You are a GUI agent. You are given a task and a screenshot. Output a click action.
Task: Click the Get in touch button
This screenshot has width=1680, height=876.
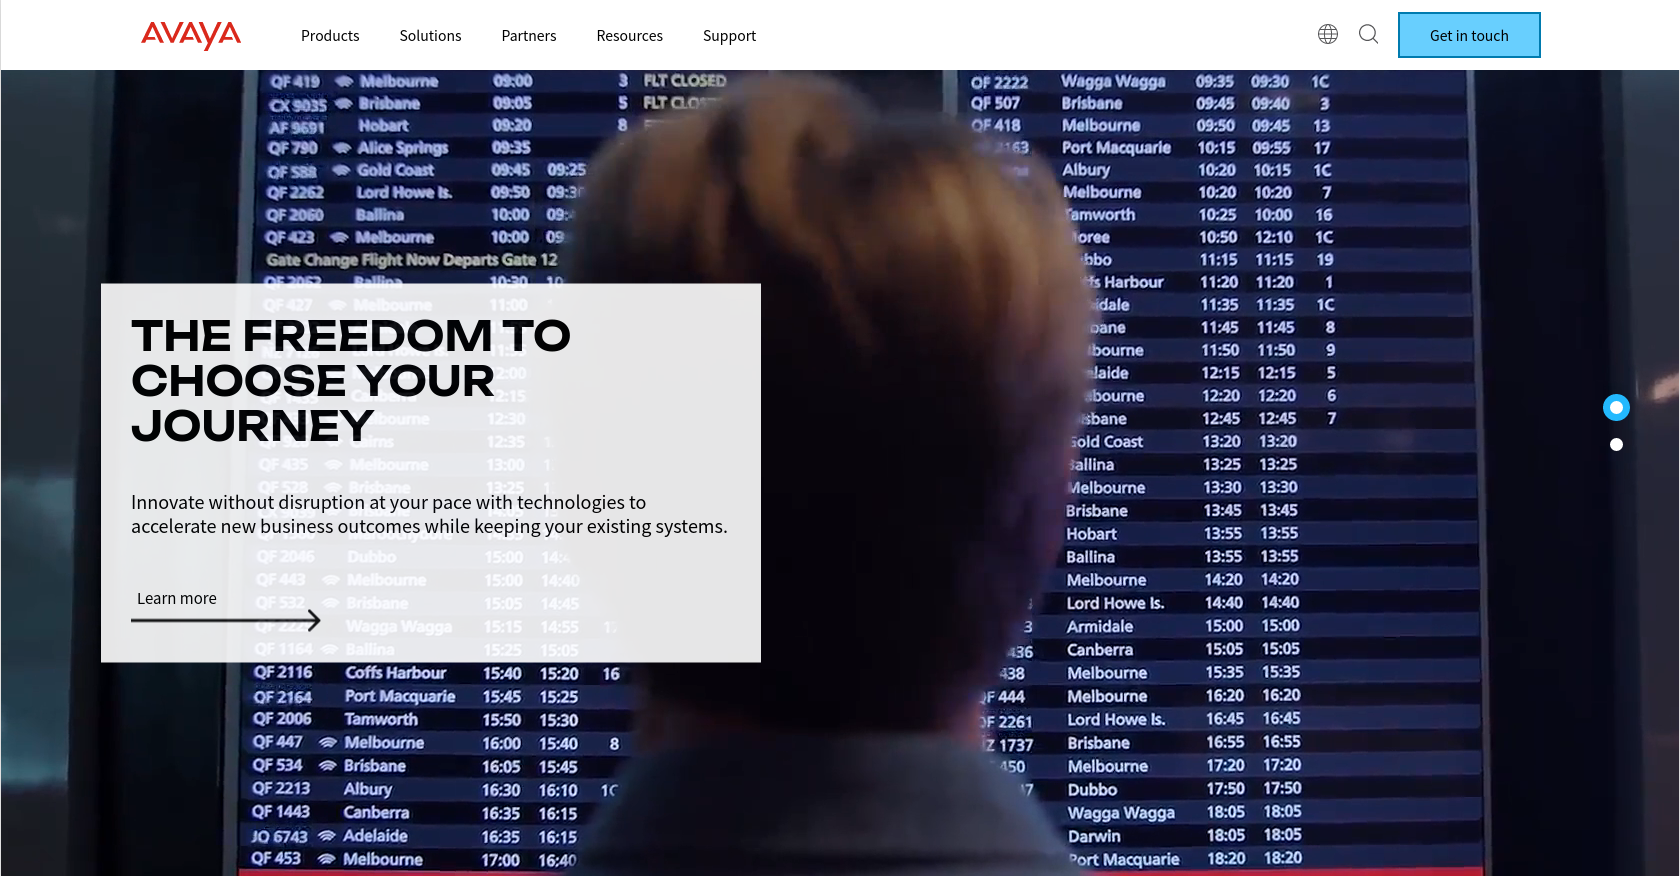[1469, 35]
